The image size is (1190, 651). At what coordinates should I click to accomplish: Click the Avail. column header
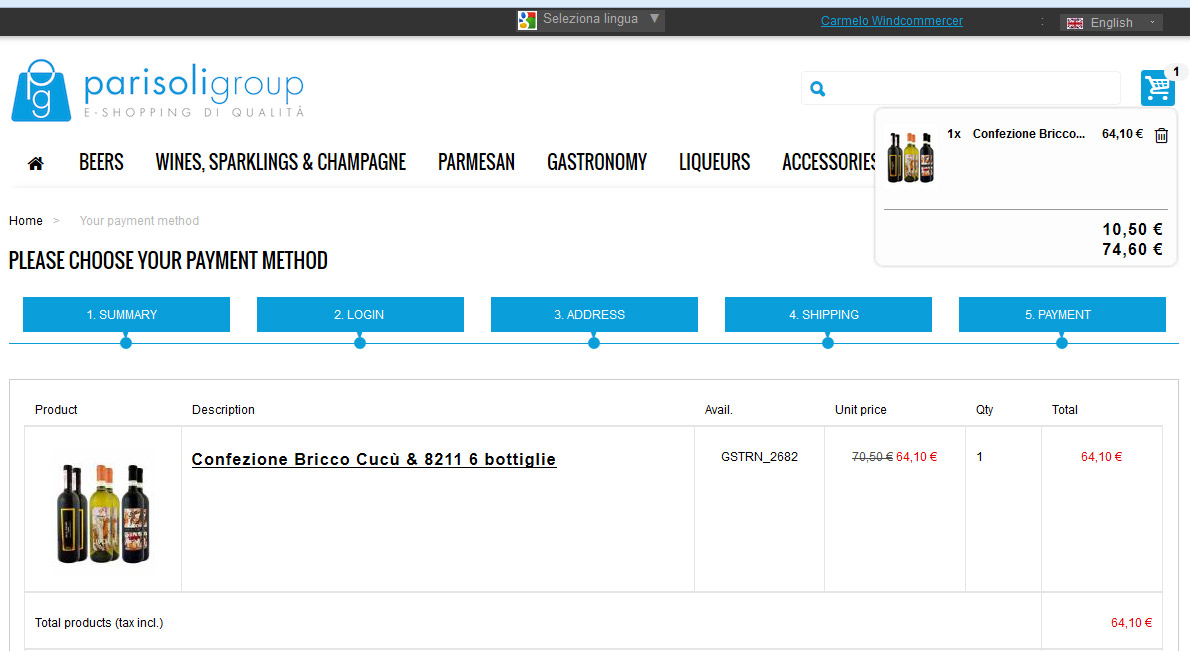pyautogui.click(x=719, y=410)
